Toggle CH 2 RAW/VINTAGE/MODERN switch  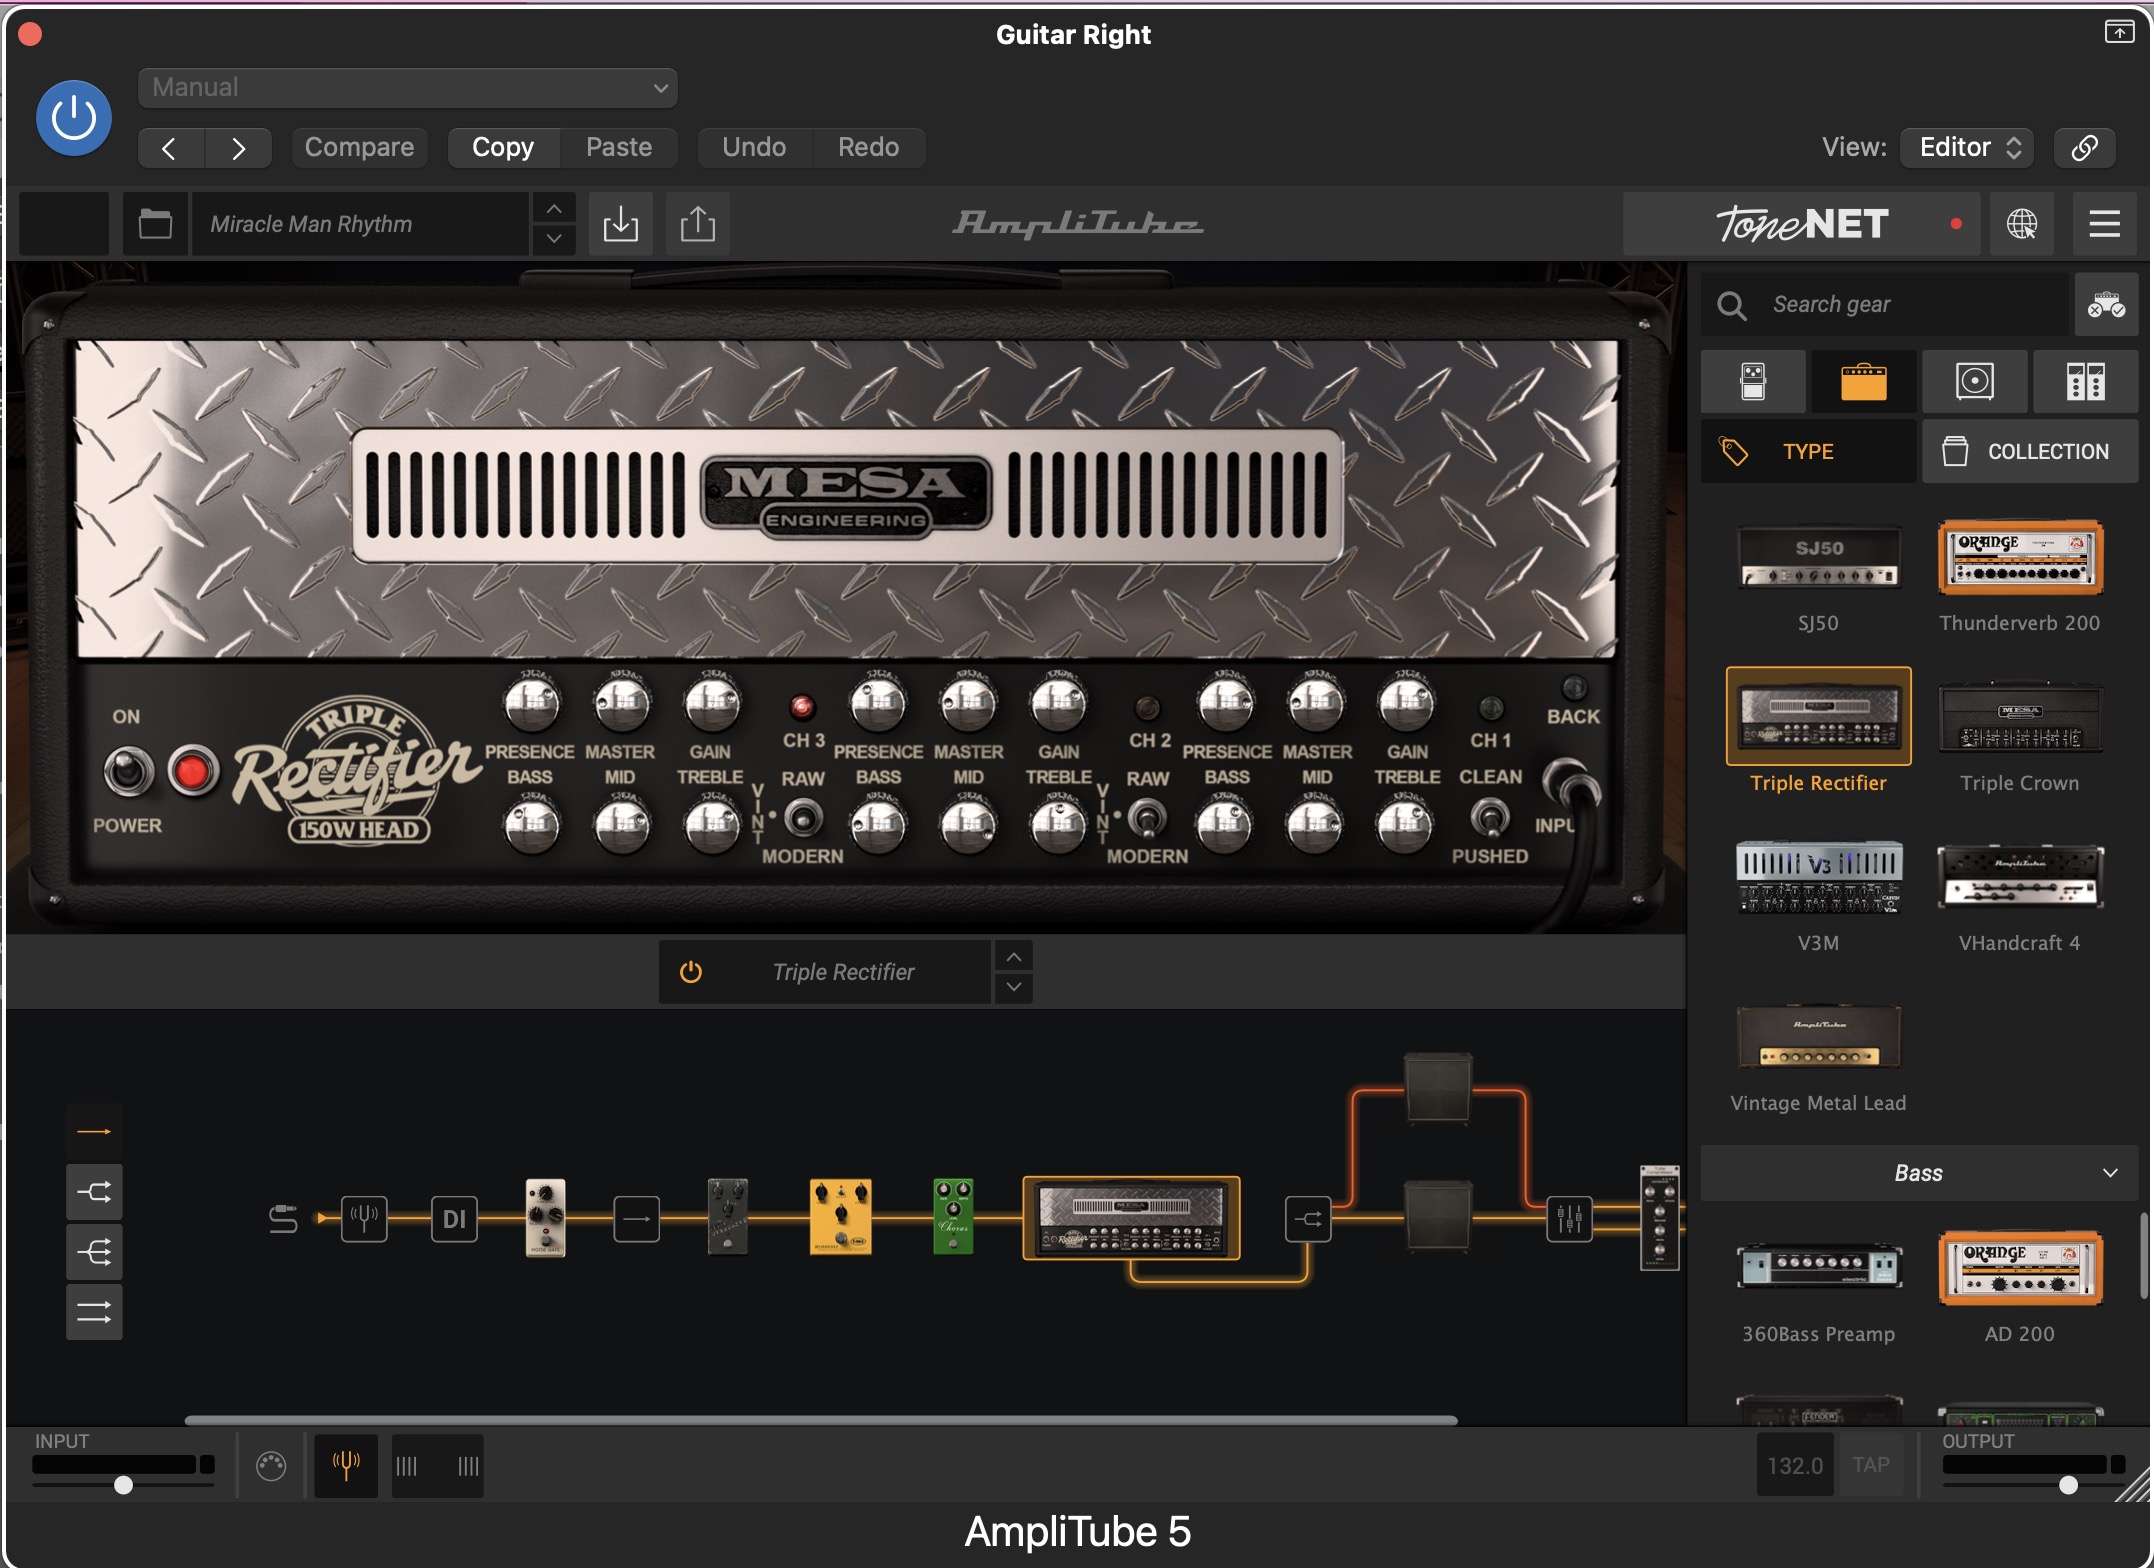[1148, 819]
